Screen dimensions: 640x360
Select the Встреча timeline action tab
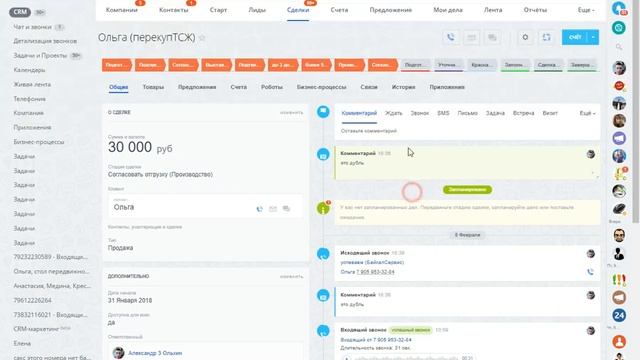(x=523, y=113)
